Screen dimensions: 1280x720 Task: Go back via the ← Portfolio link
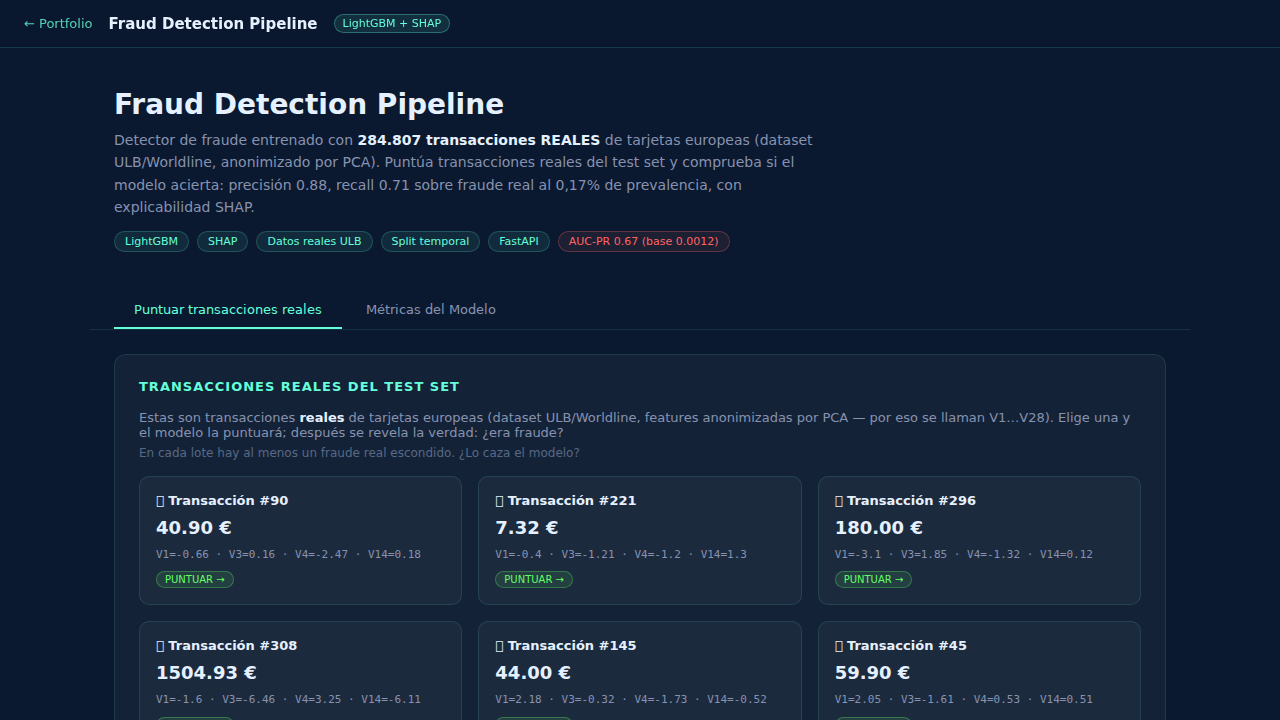(58, 24)
